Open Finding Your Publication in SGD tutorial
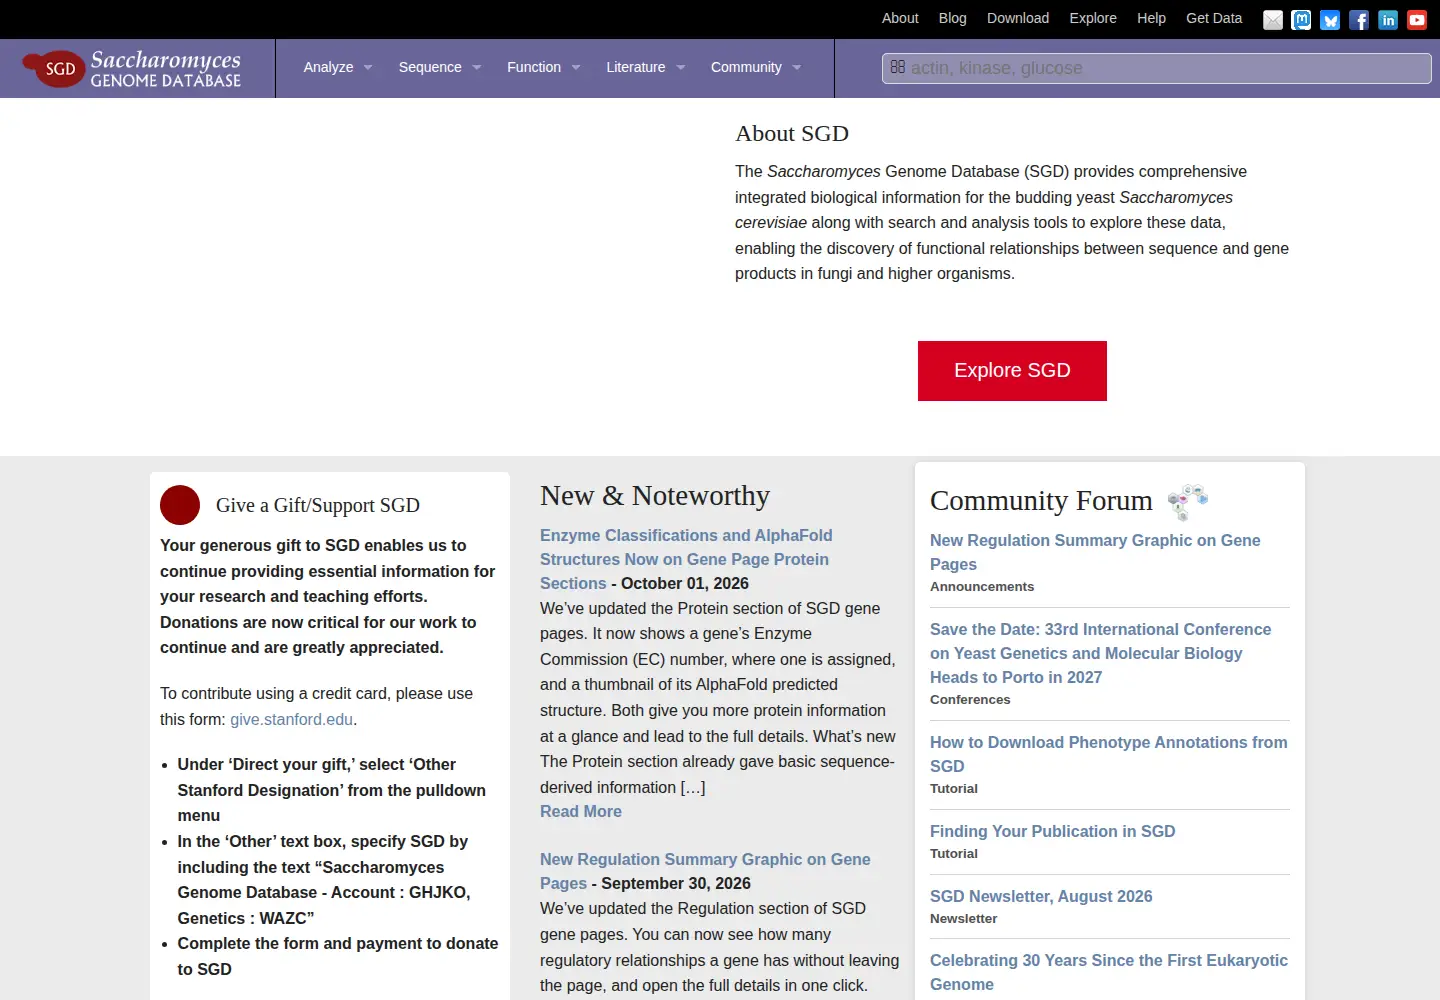The width and height of the screenshot is (1440, 1000). click(x=1052, y=832)
